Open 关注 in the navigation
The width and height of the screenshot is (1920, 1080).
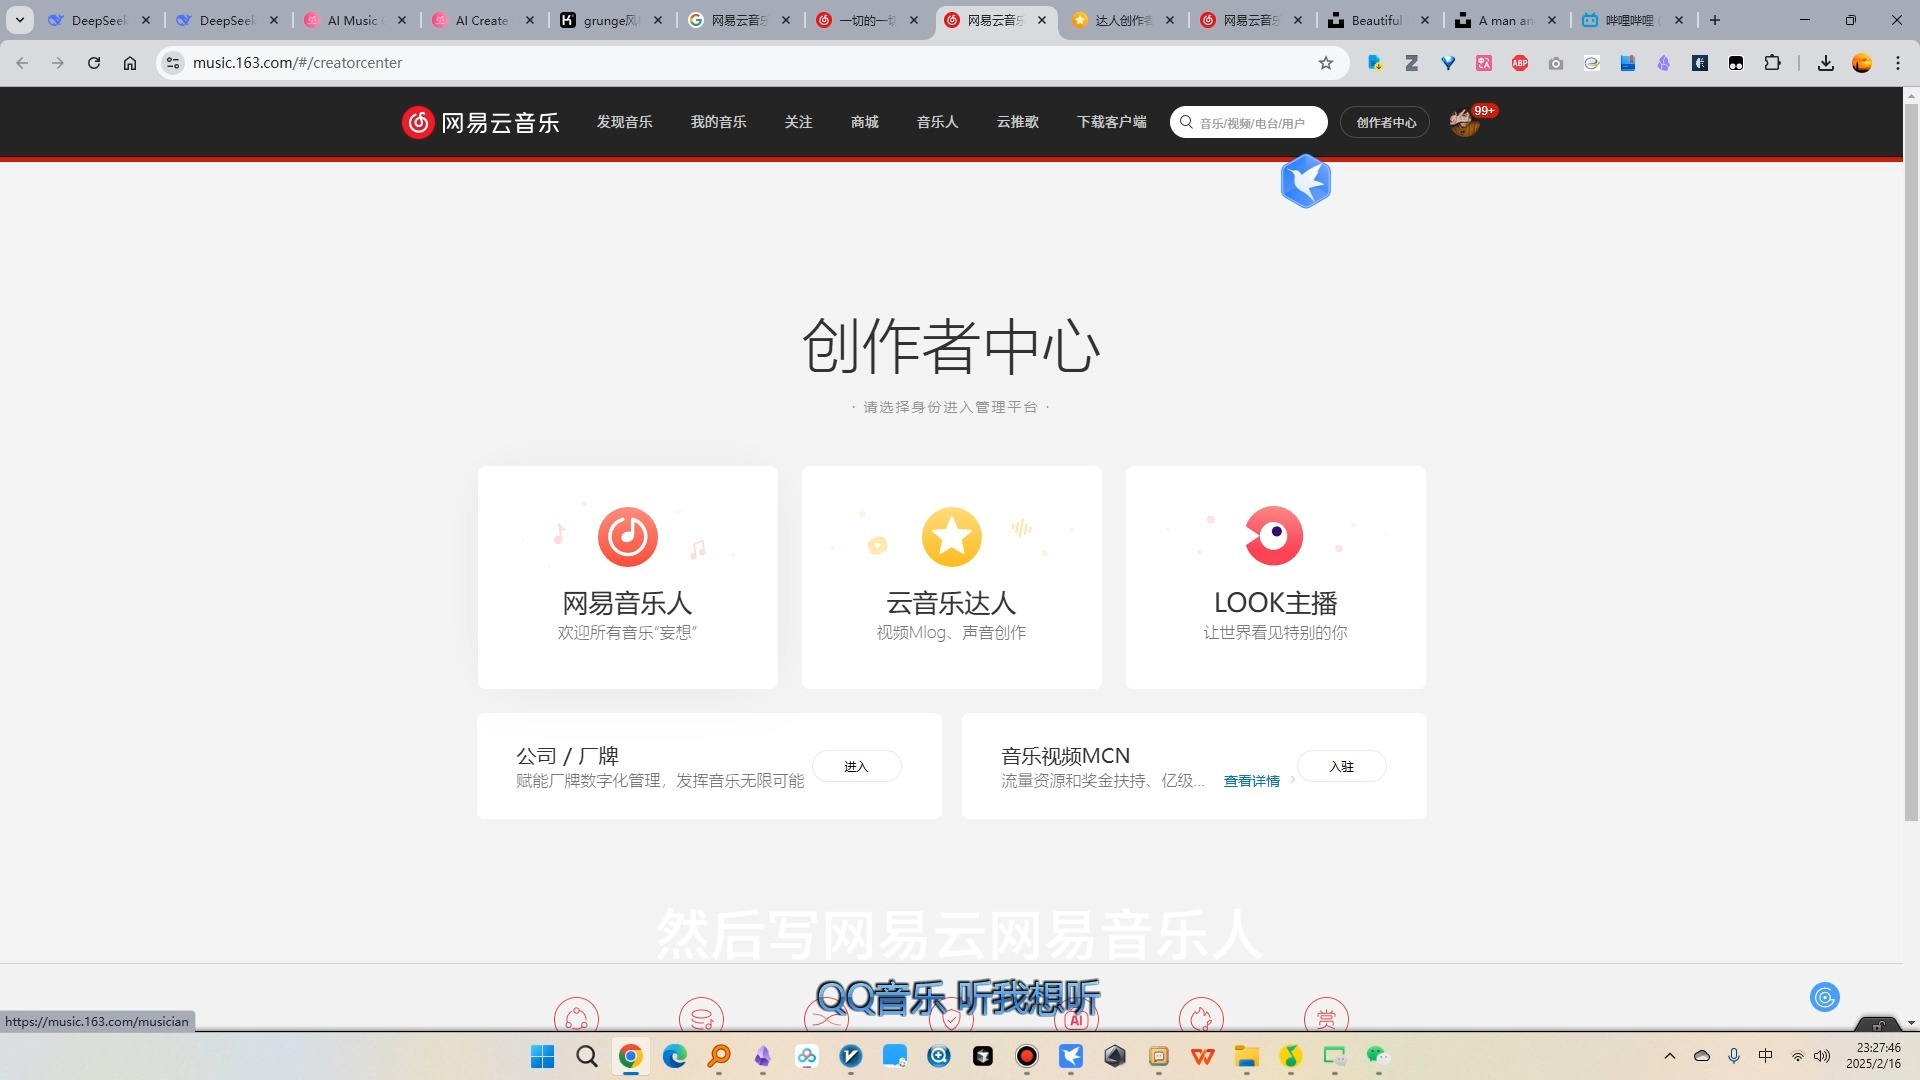798,122
